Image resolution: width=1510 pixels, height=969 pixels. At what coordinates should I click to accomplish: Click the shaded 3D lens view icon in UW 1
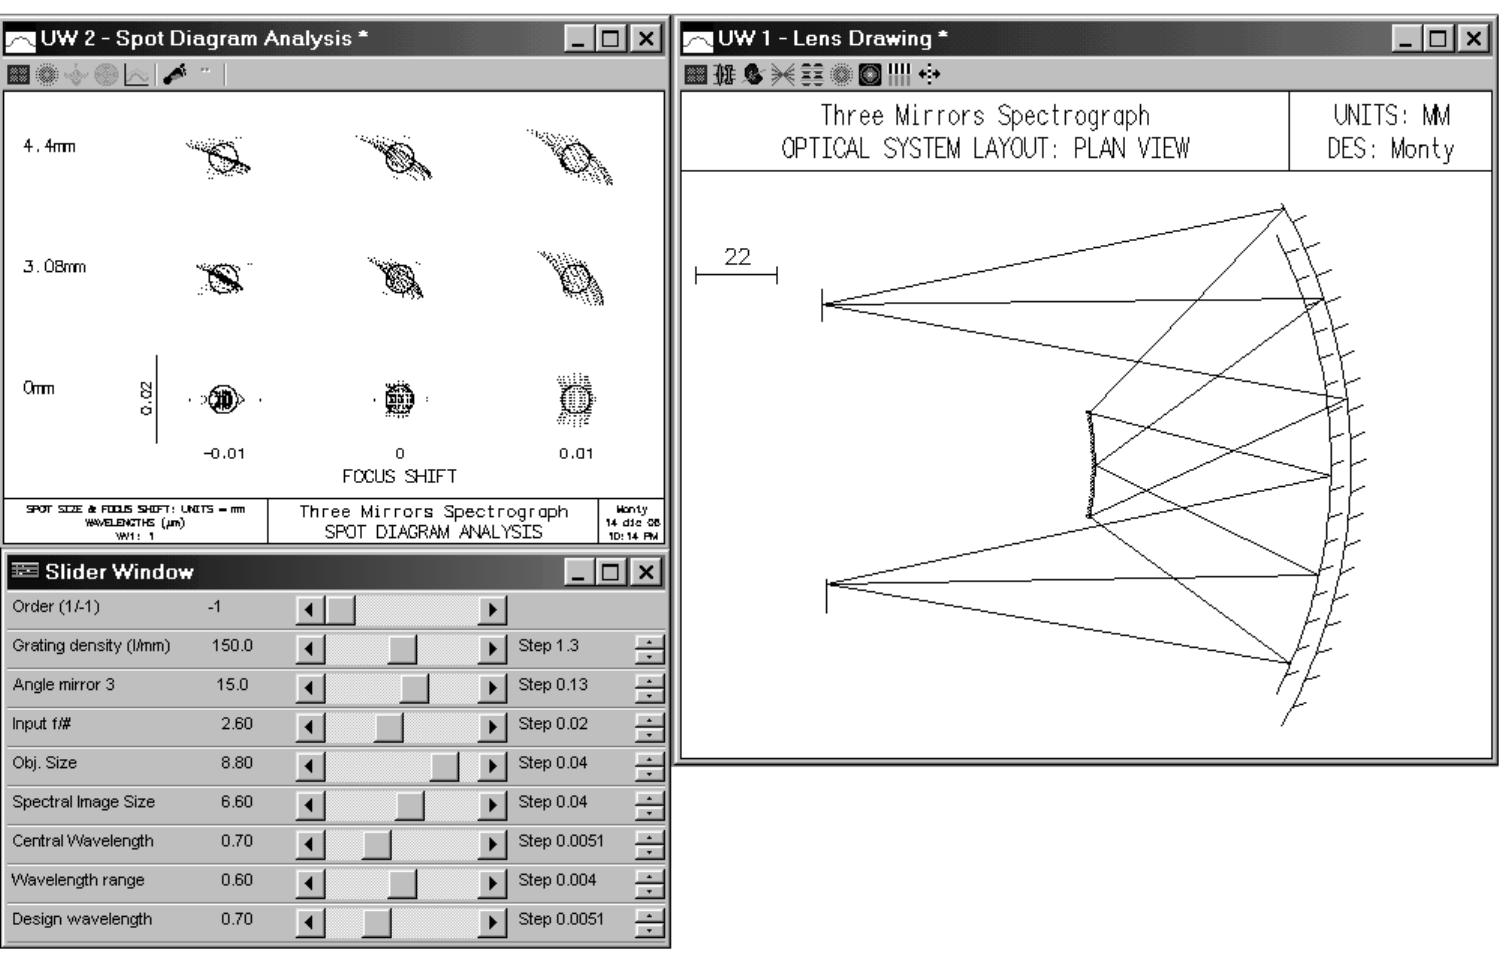[753, 74]
